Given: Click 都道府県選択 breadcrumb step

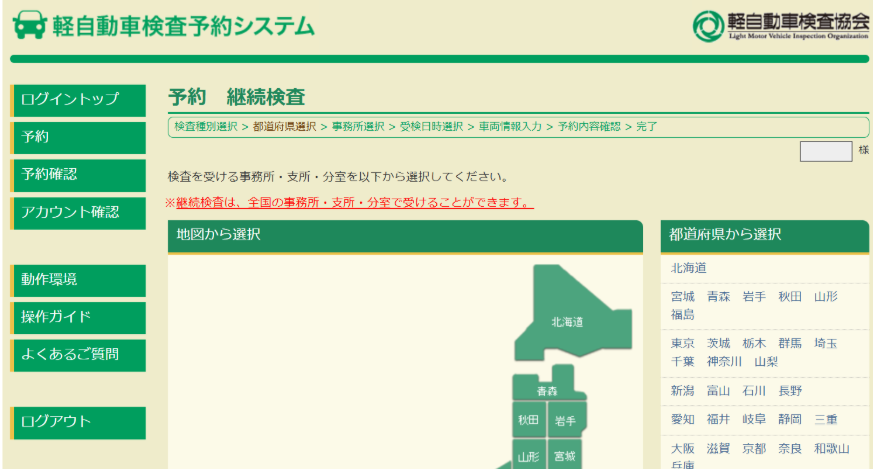Looking at the screenshot, I should pyautogui.click(x=285, y=126).
